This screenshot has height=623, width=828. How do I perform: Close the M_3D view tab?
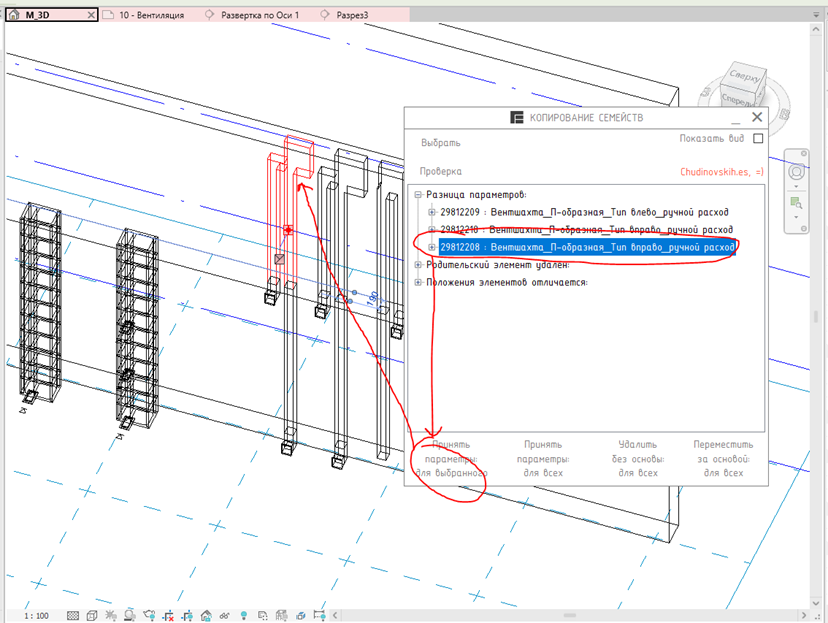click(91, 15)
